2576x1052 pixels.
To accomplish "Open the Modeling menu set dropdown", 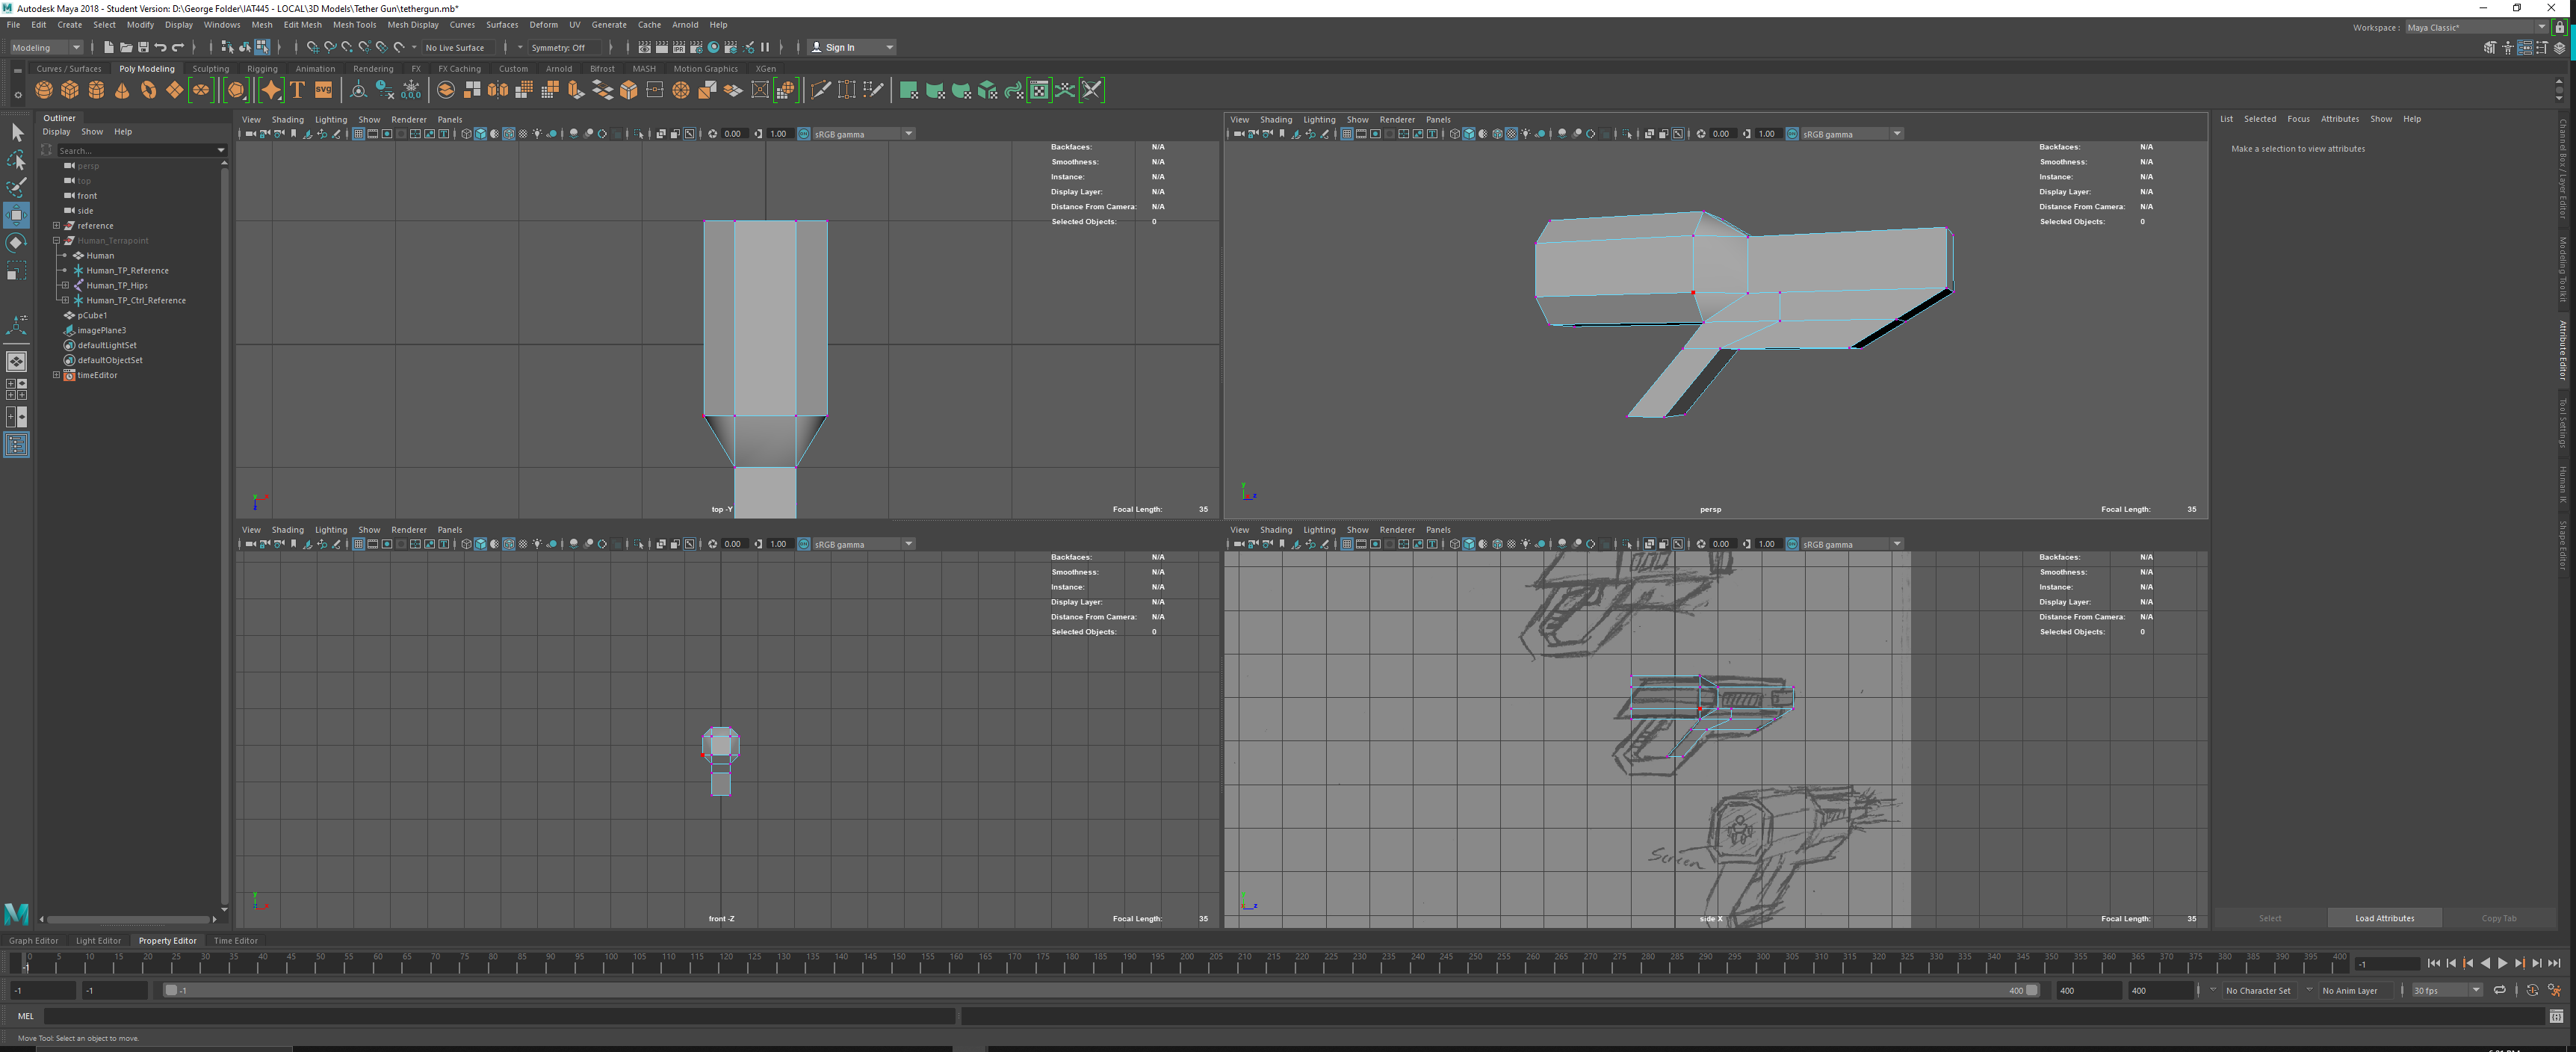I will [x=46, y=47].
